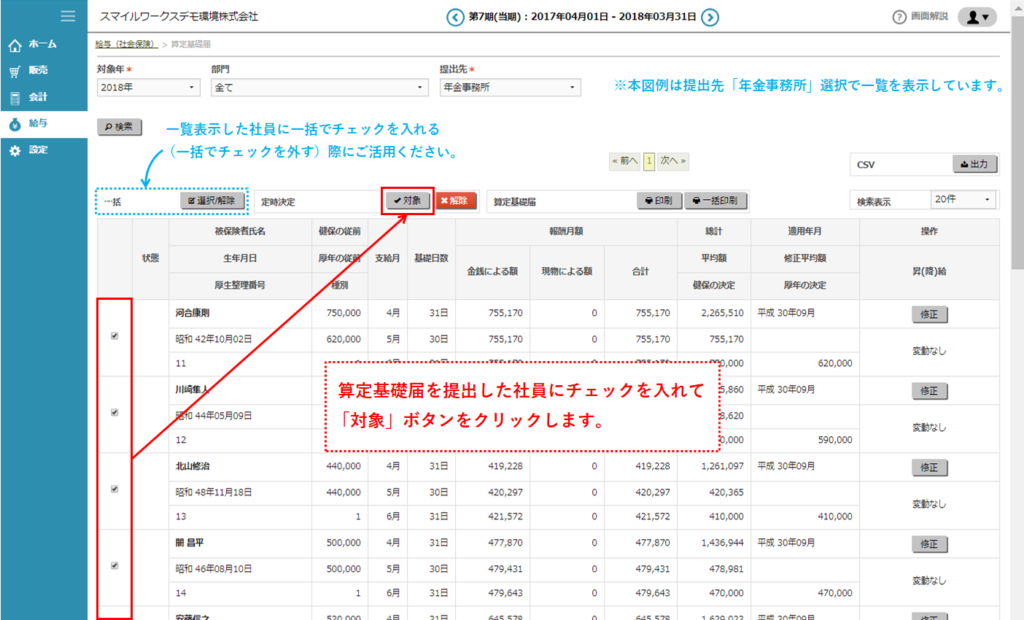Click birthdate 昭和 46年08月10日
The width and height of the screenshot is (1024, 620).
[x=214, y=569]
